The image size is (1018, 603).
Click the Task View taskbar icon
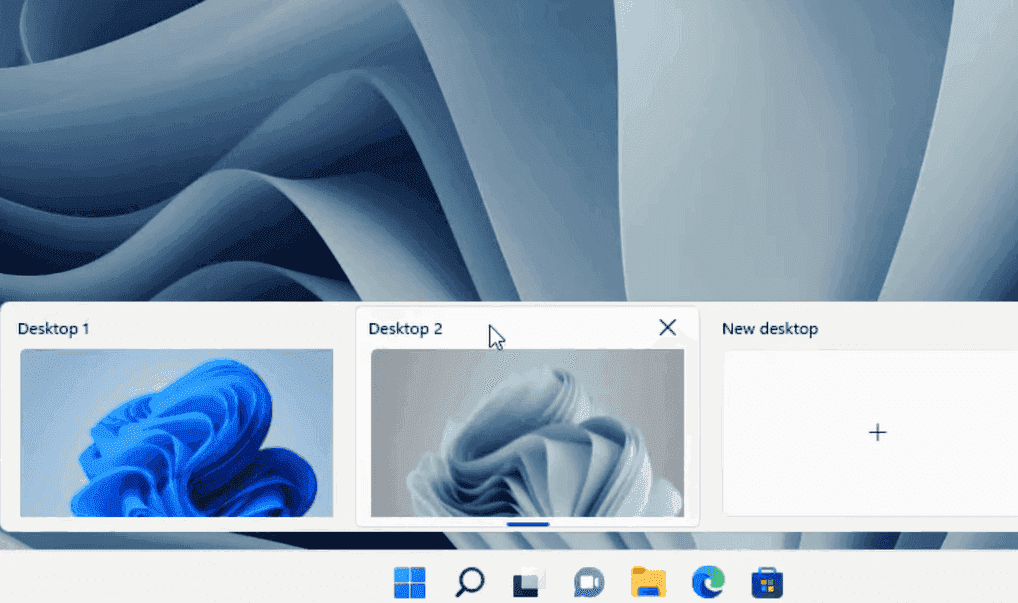(529, 582)
